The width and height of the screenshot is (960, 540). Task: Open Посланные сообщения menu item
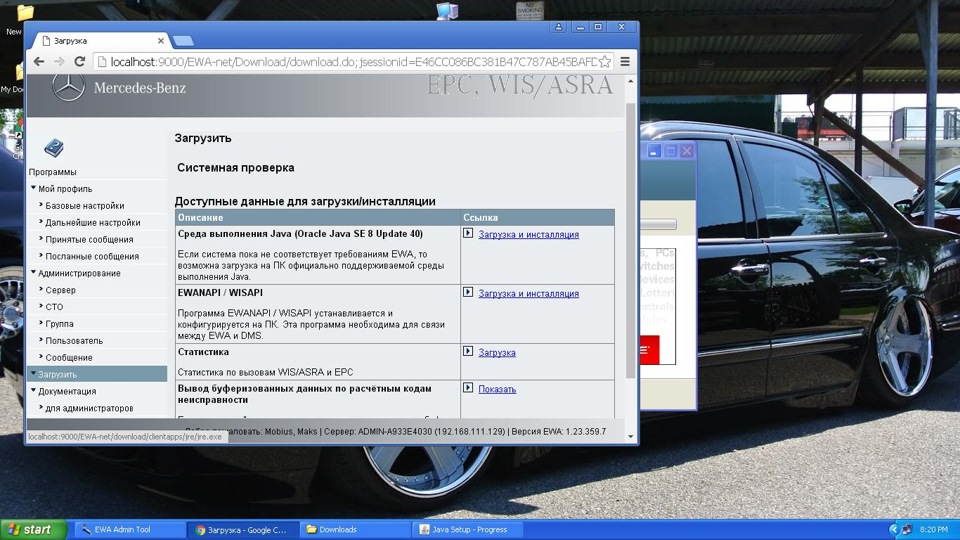pyautogui.click(x=92, y=257)
